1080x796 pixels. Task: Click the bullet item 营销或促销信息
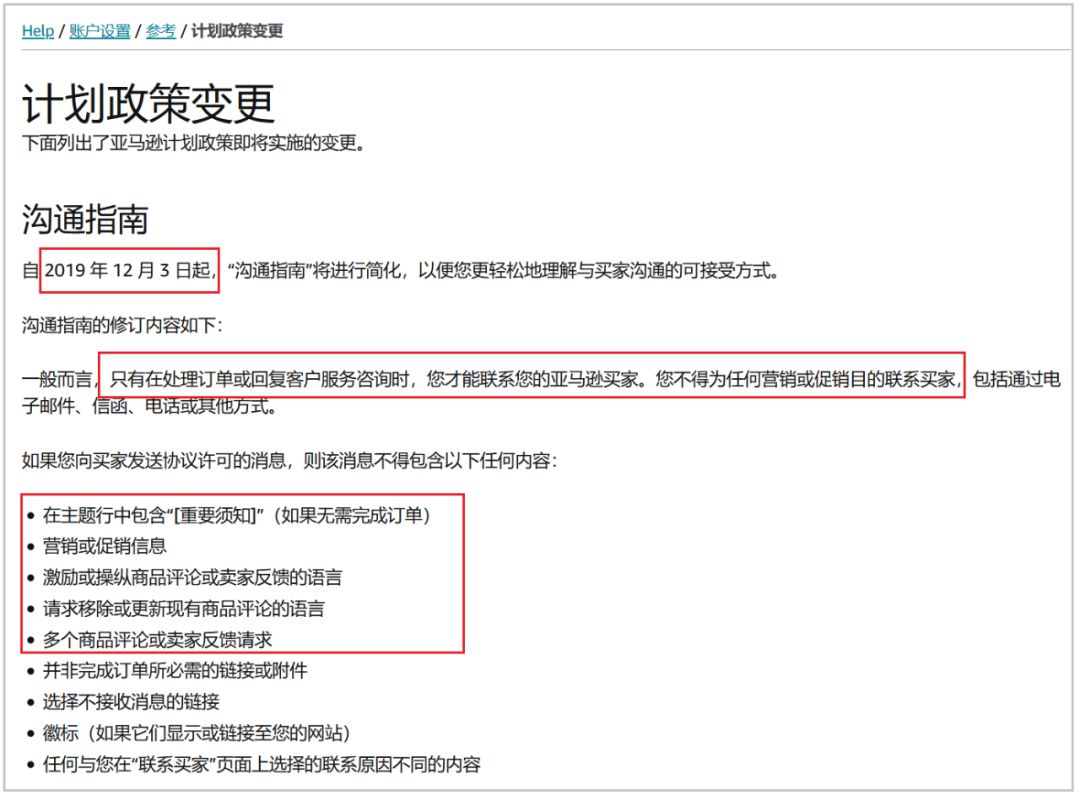[104, 546]
